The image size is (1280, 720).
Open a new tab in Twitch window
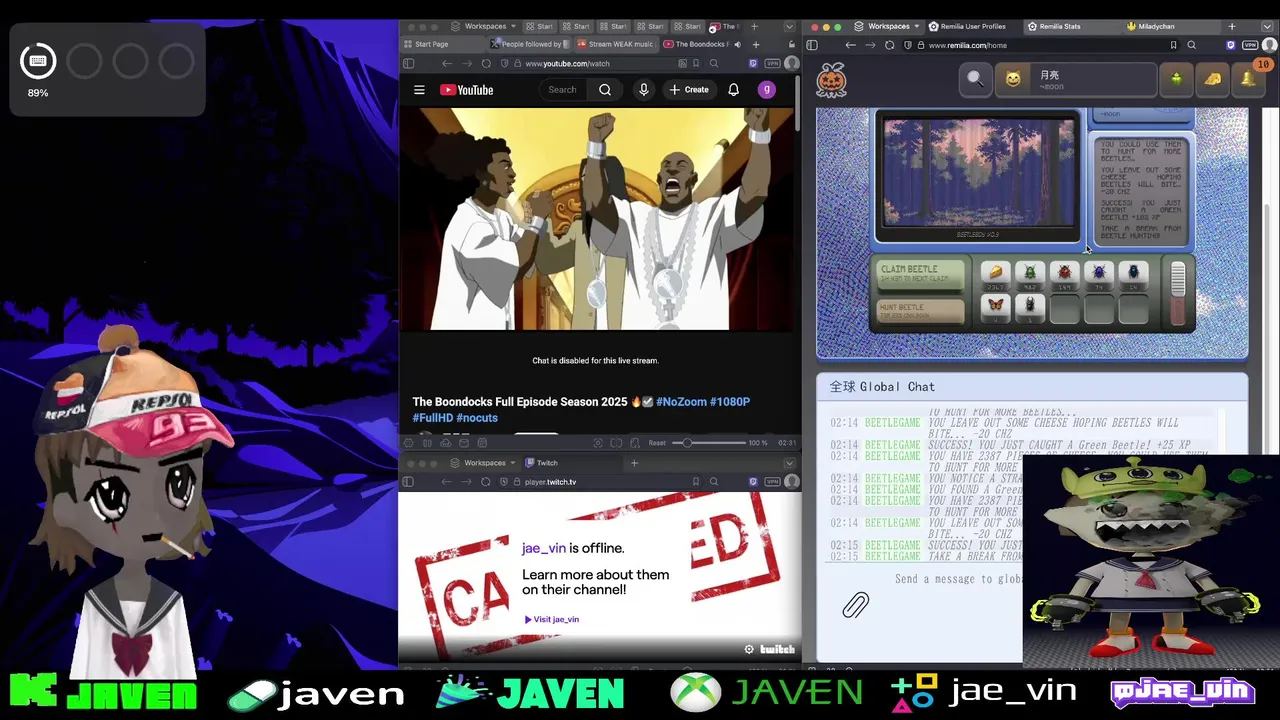[634, 463]
